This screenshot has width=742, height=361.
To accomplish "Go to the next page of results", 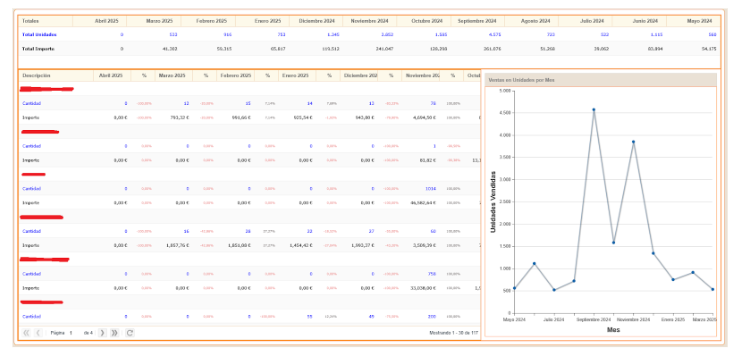I will (102, 333).
